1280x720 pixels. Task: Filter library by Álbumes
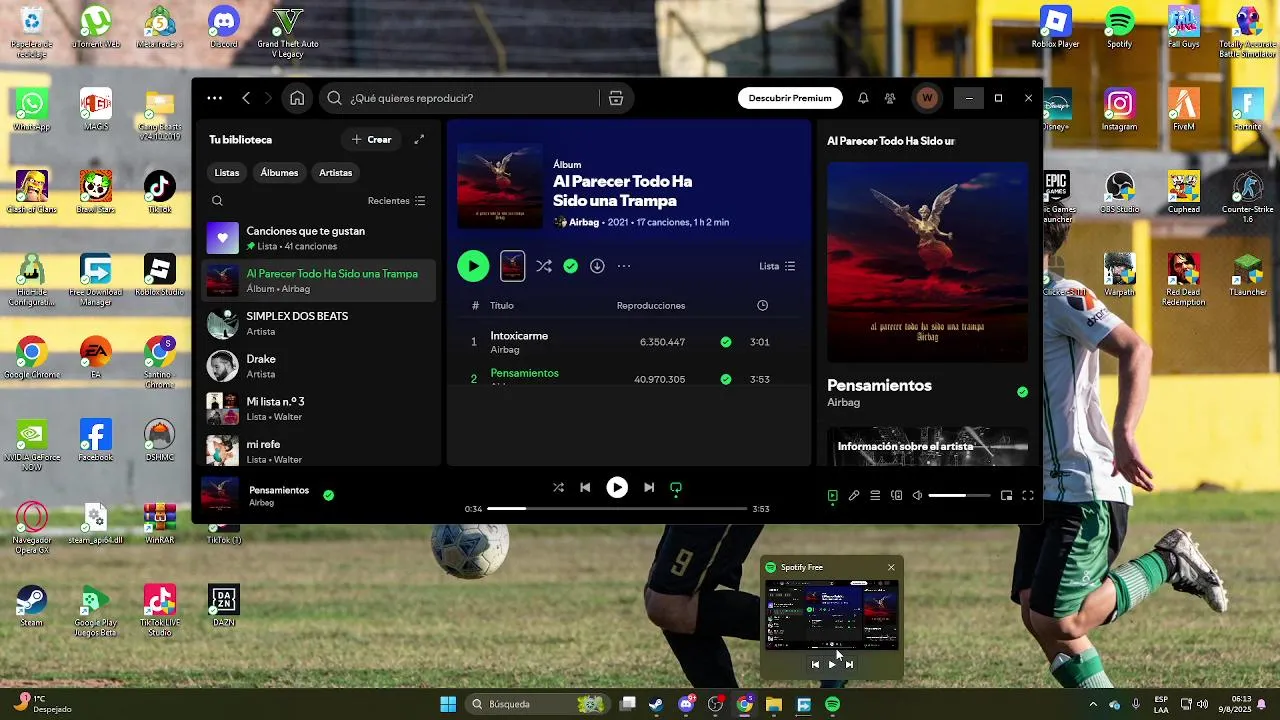(x=279, y=173)
